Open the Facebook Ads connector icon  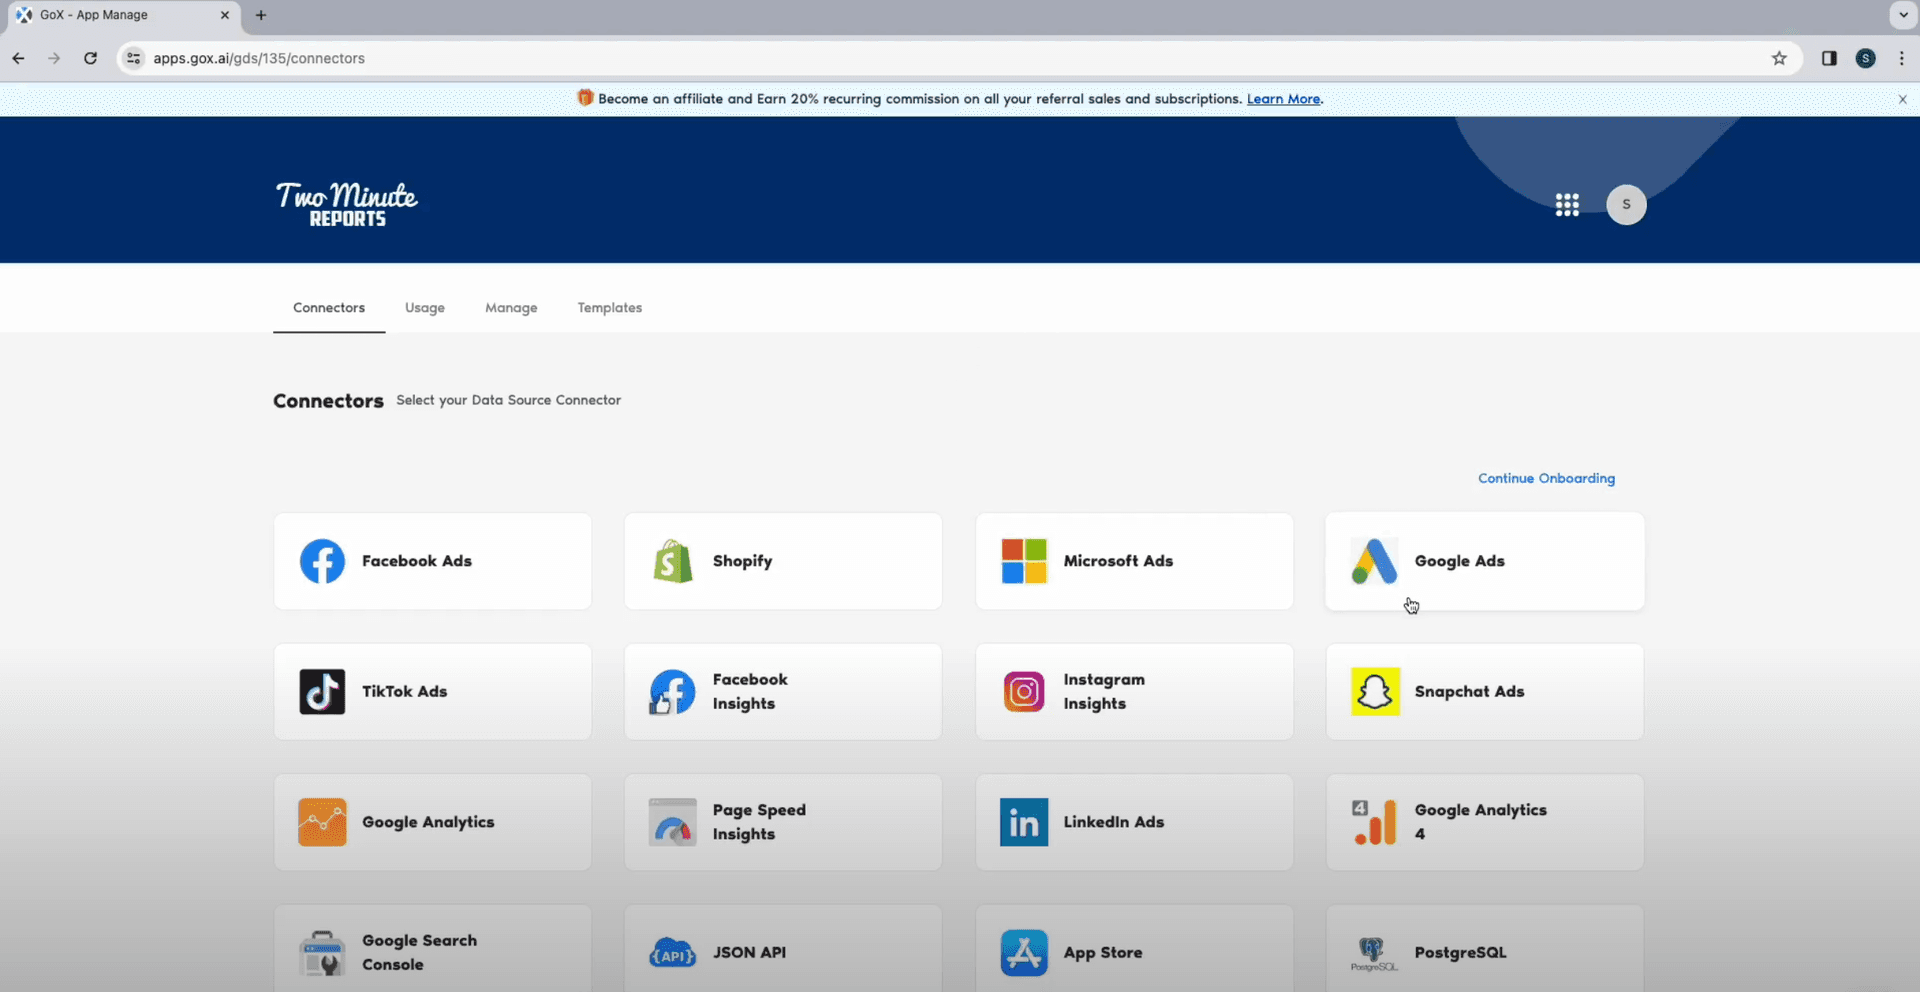pos(322,561)
